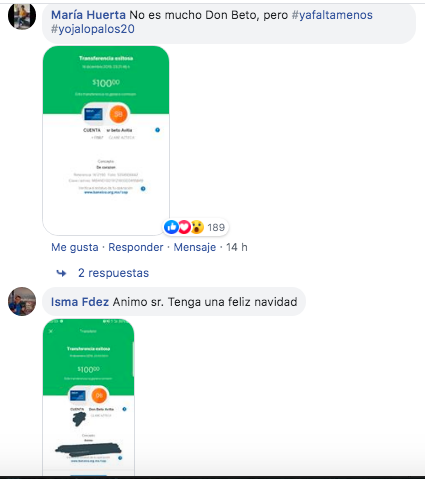Click Mensaje under María's comment
Screen dimensions: 425x479
(195, 247)
